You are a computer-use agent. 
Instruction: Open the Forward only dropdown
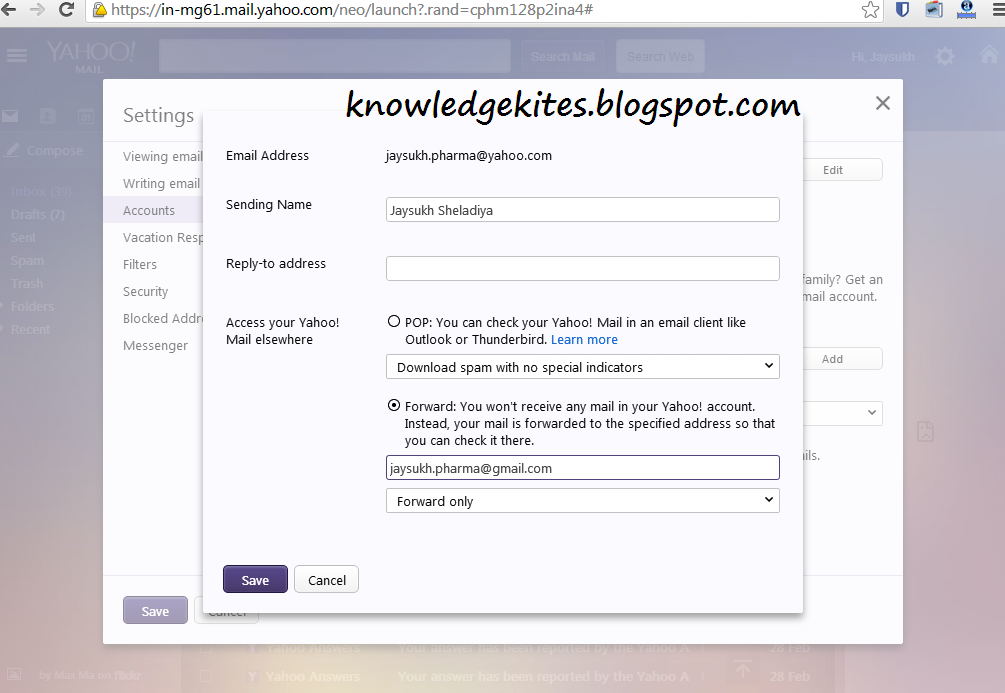[583, 501]
